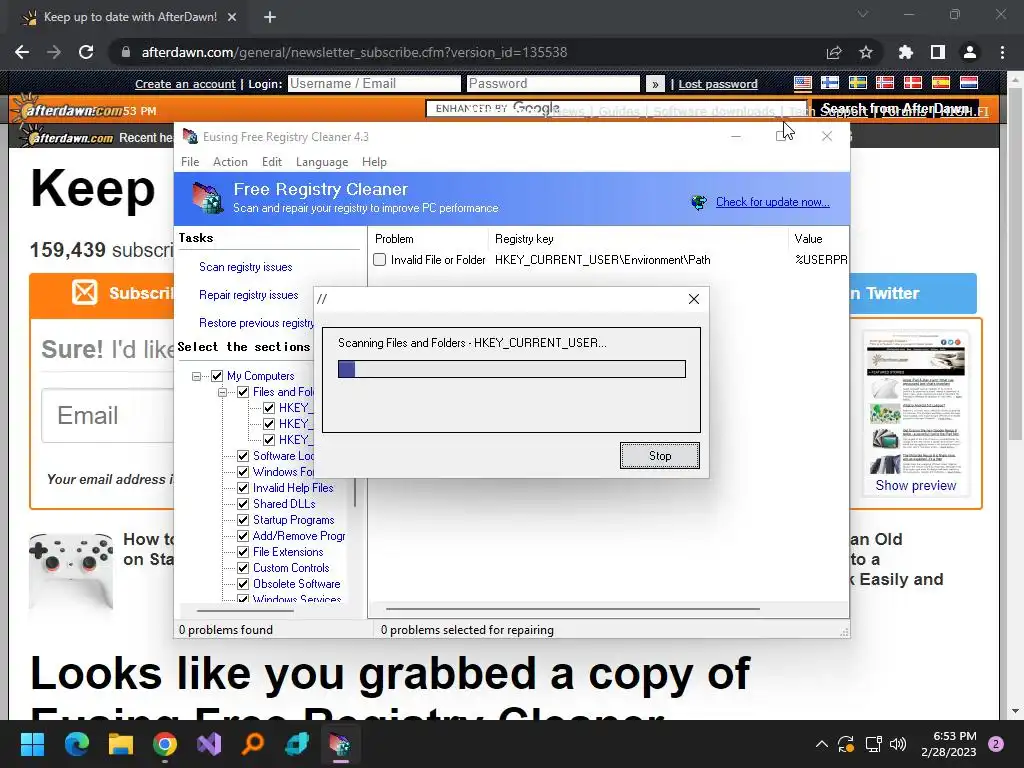
Task: Open File Explorer from taskbar
Action: click(x=121, y=744)
